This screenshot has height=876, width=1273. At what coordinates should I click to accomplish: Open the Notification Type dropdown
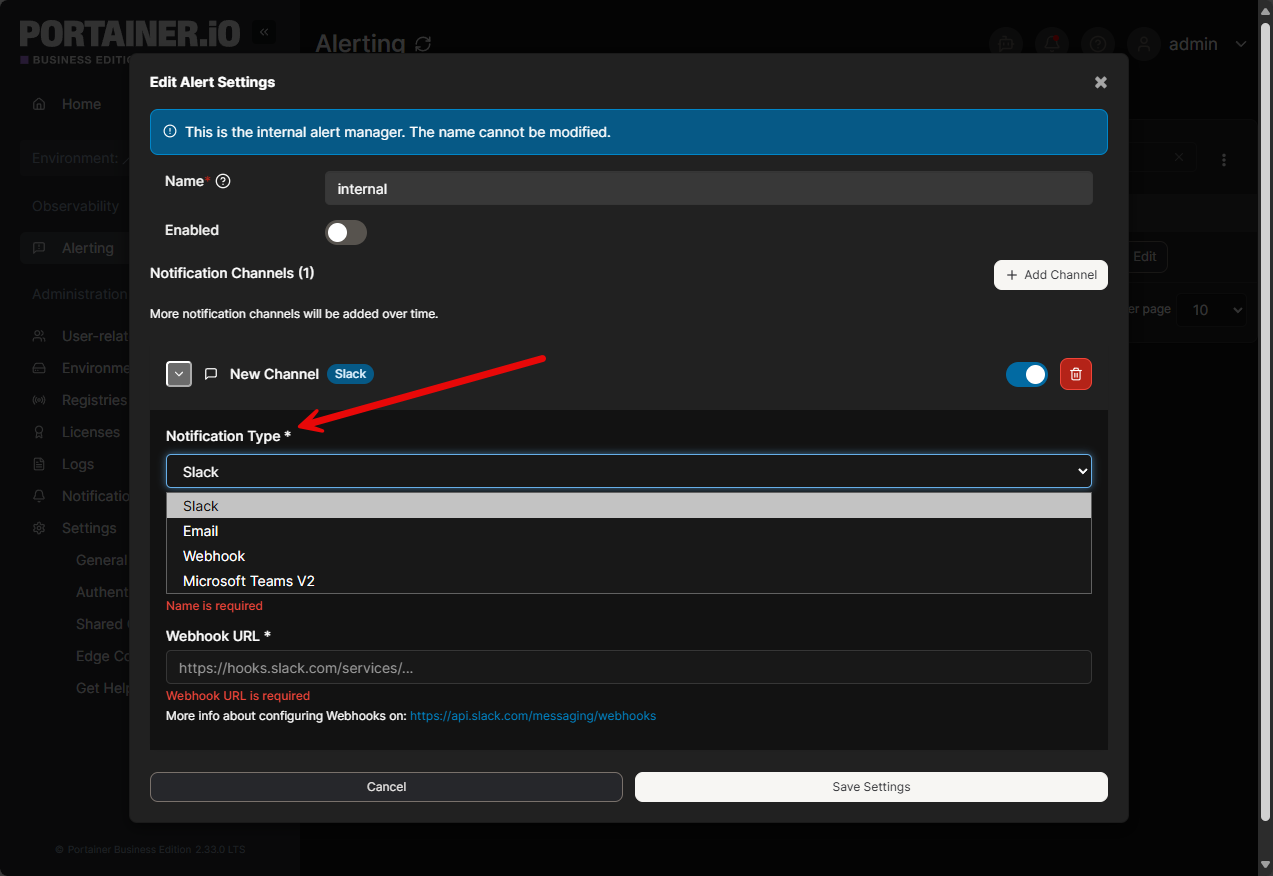click(x=629, y=471)
